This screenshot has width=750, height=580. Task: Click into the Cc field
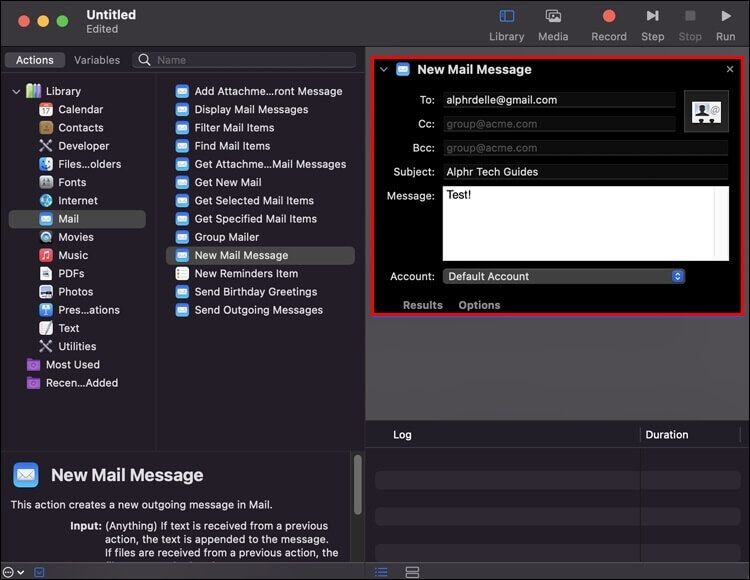tap(559, 124)
